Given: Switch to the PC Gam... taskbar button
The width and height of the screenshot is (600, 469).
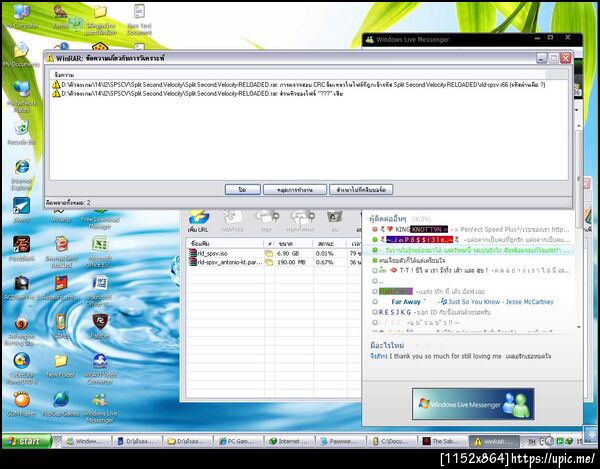Looking at the screenshot, I should pos(238,441).
